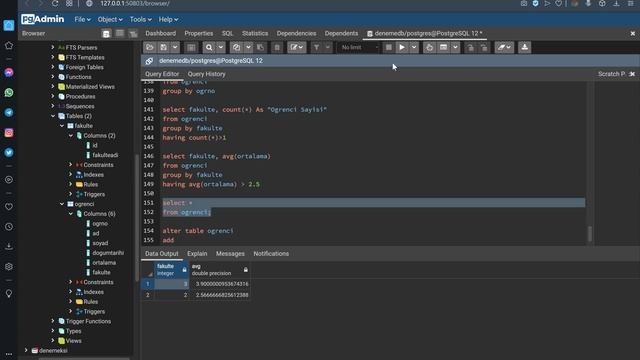640x360 pixels.
Task: Click the Commit transaction icon
Action: tap(470, 48)
